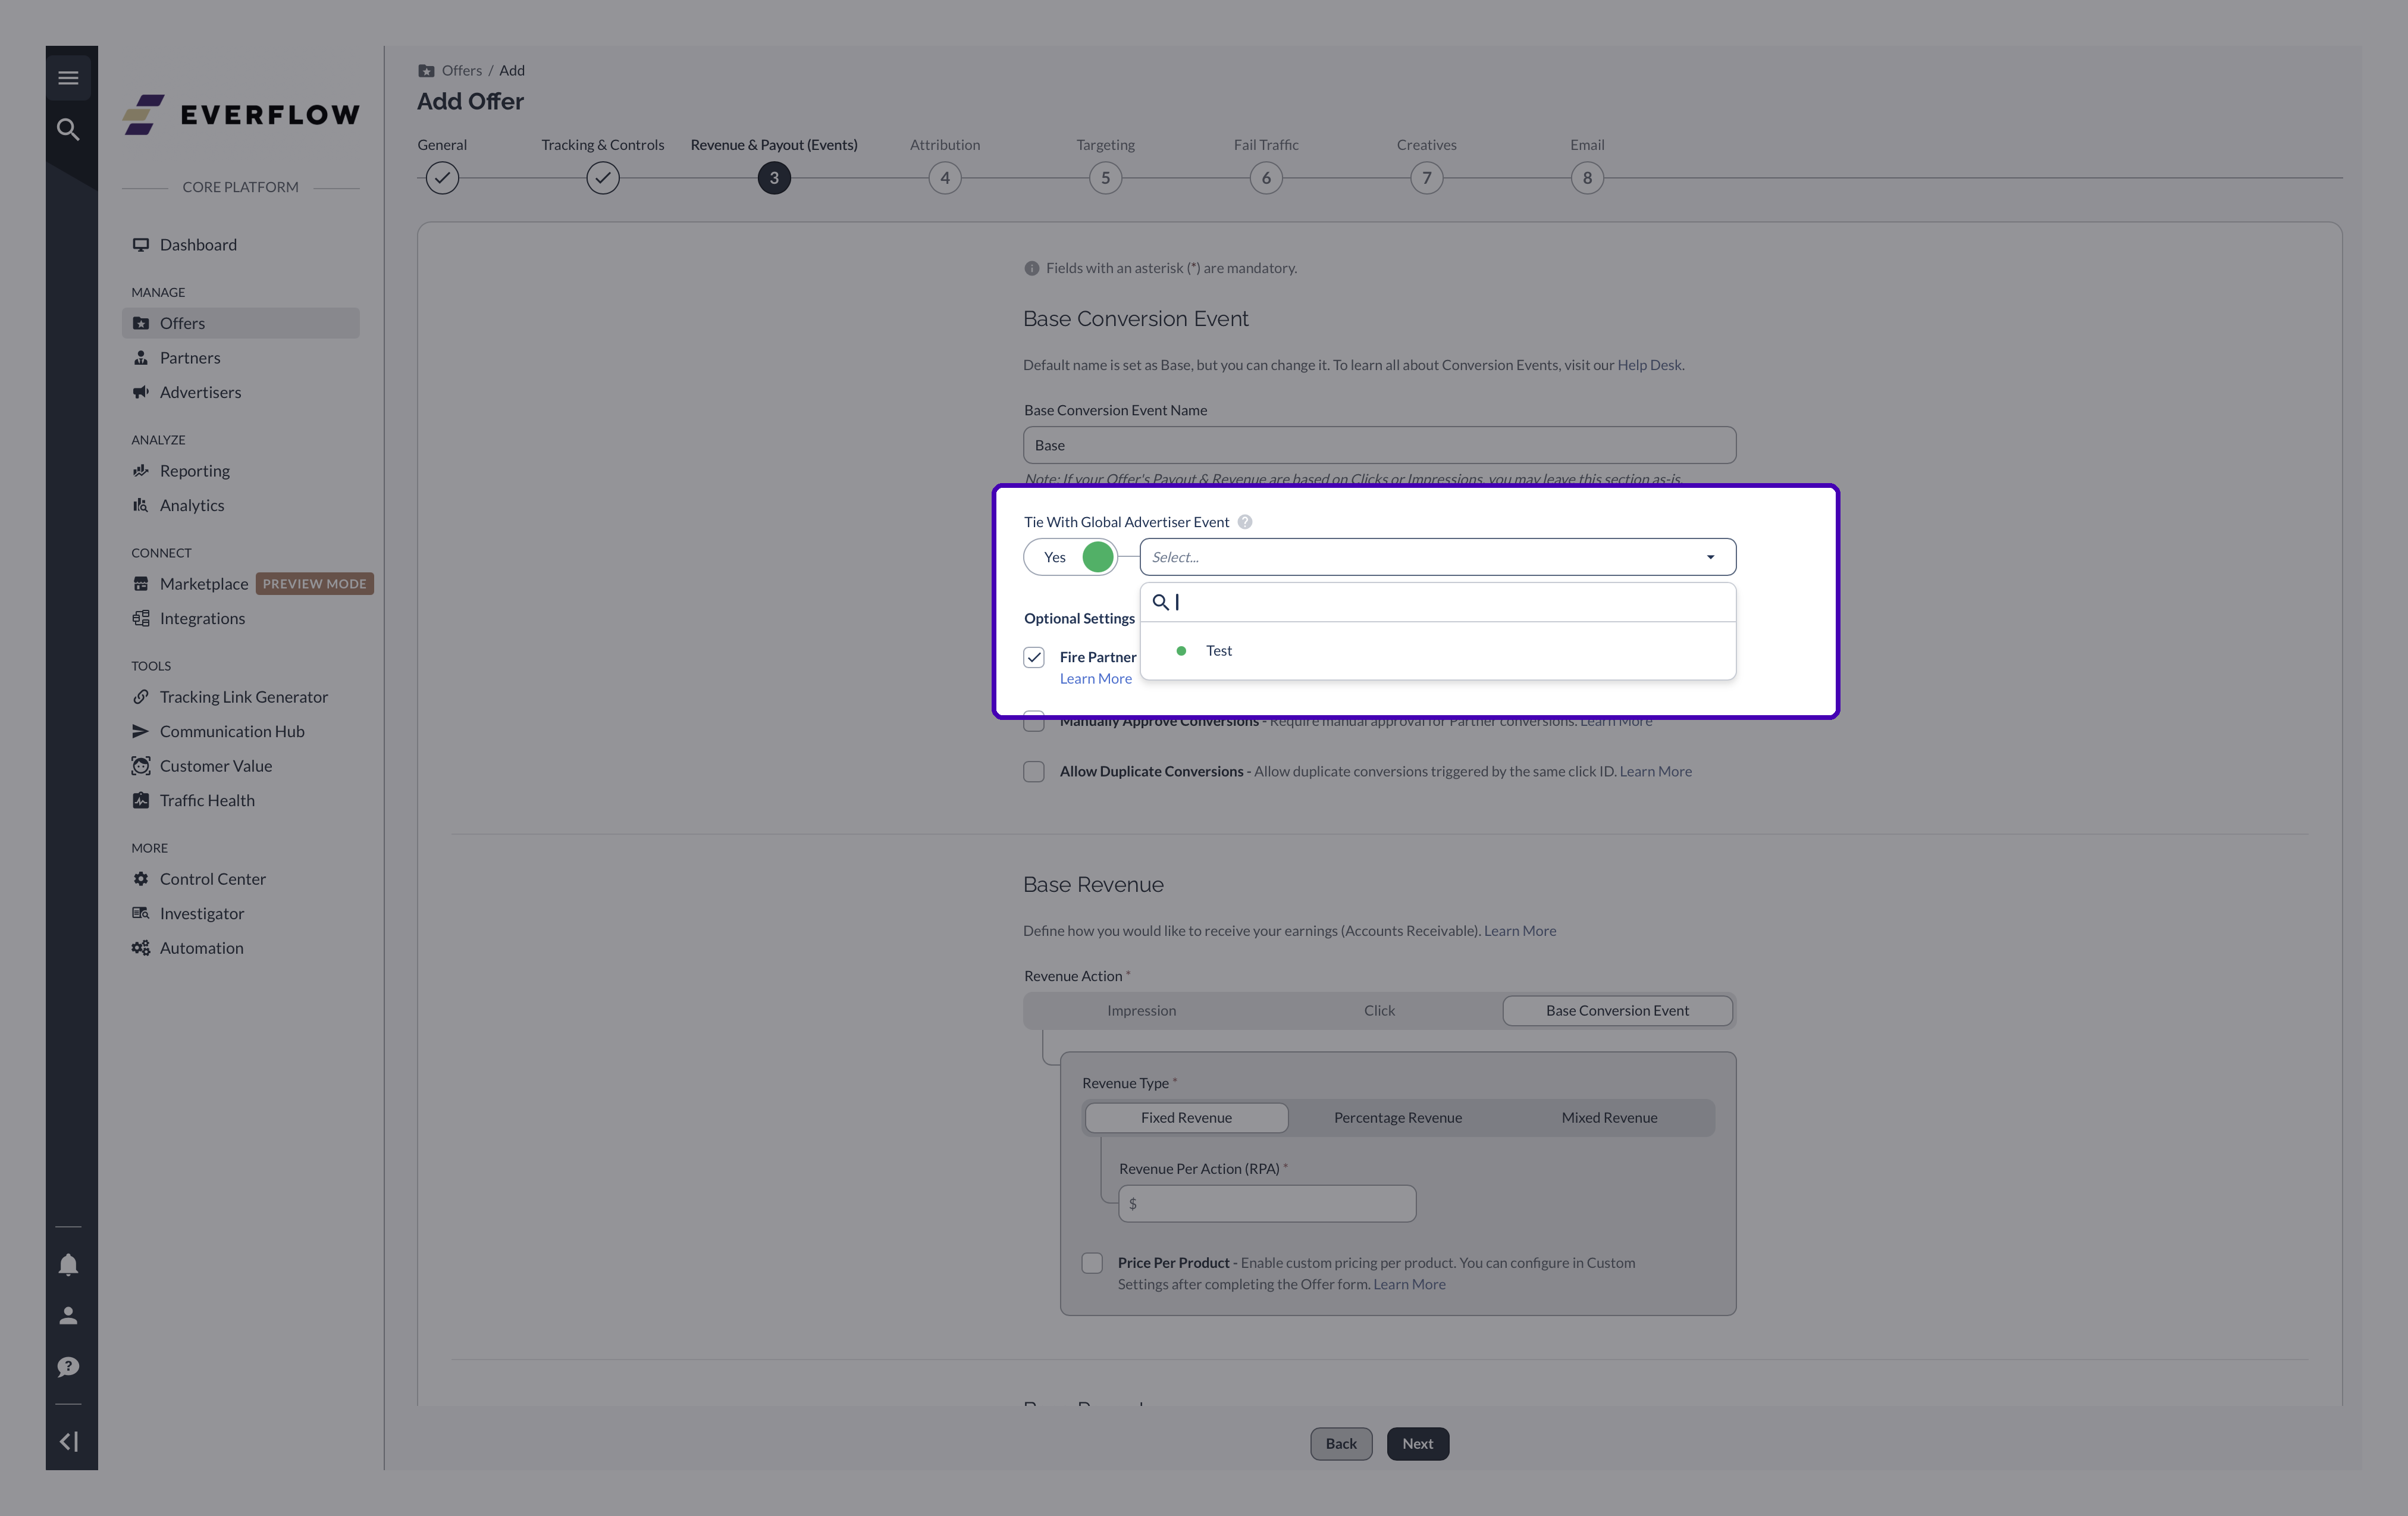Click the Back button

pos(1341,1443)
